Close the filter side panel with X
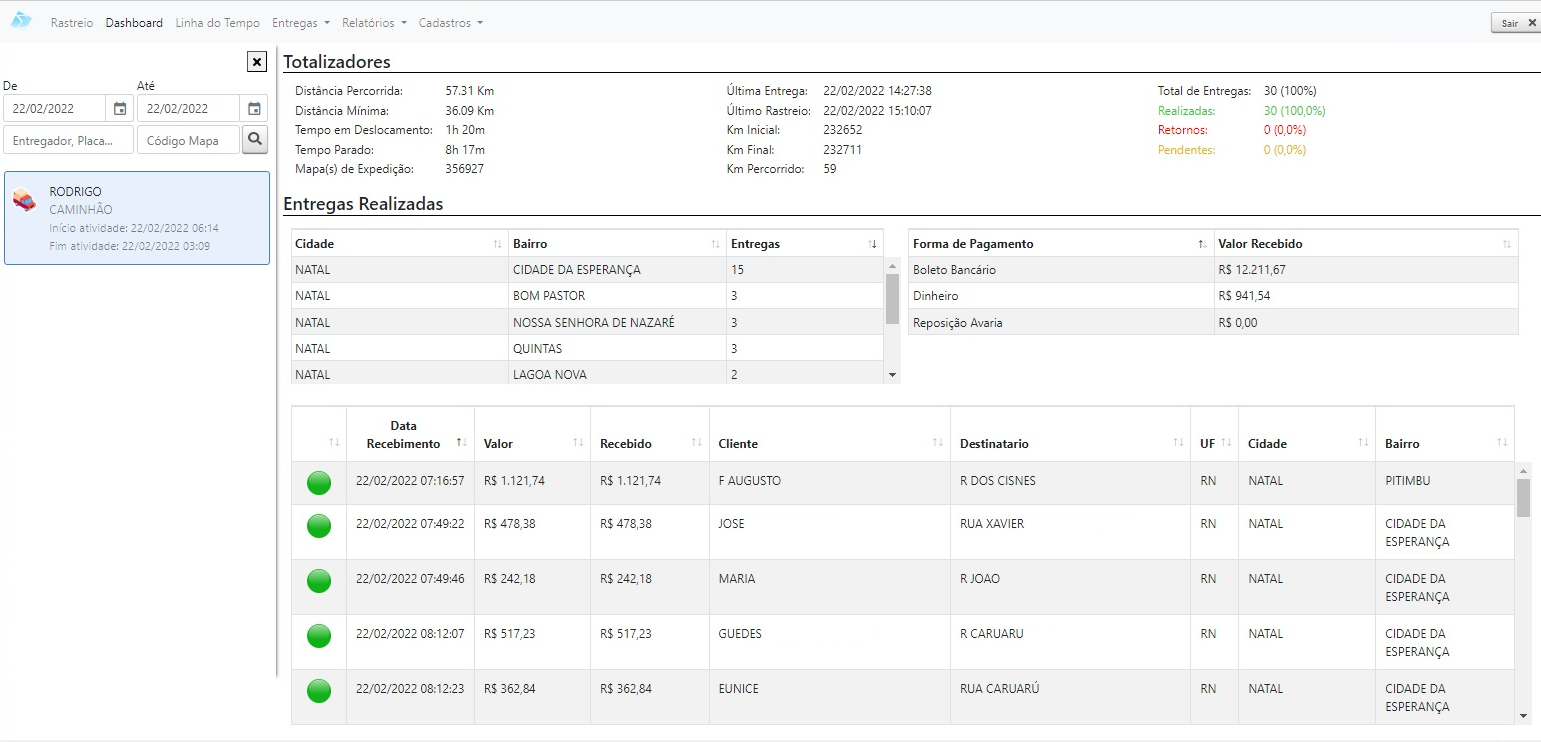Viewport: 1541px width, 742px height. point(257,62)
